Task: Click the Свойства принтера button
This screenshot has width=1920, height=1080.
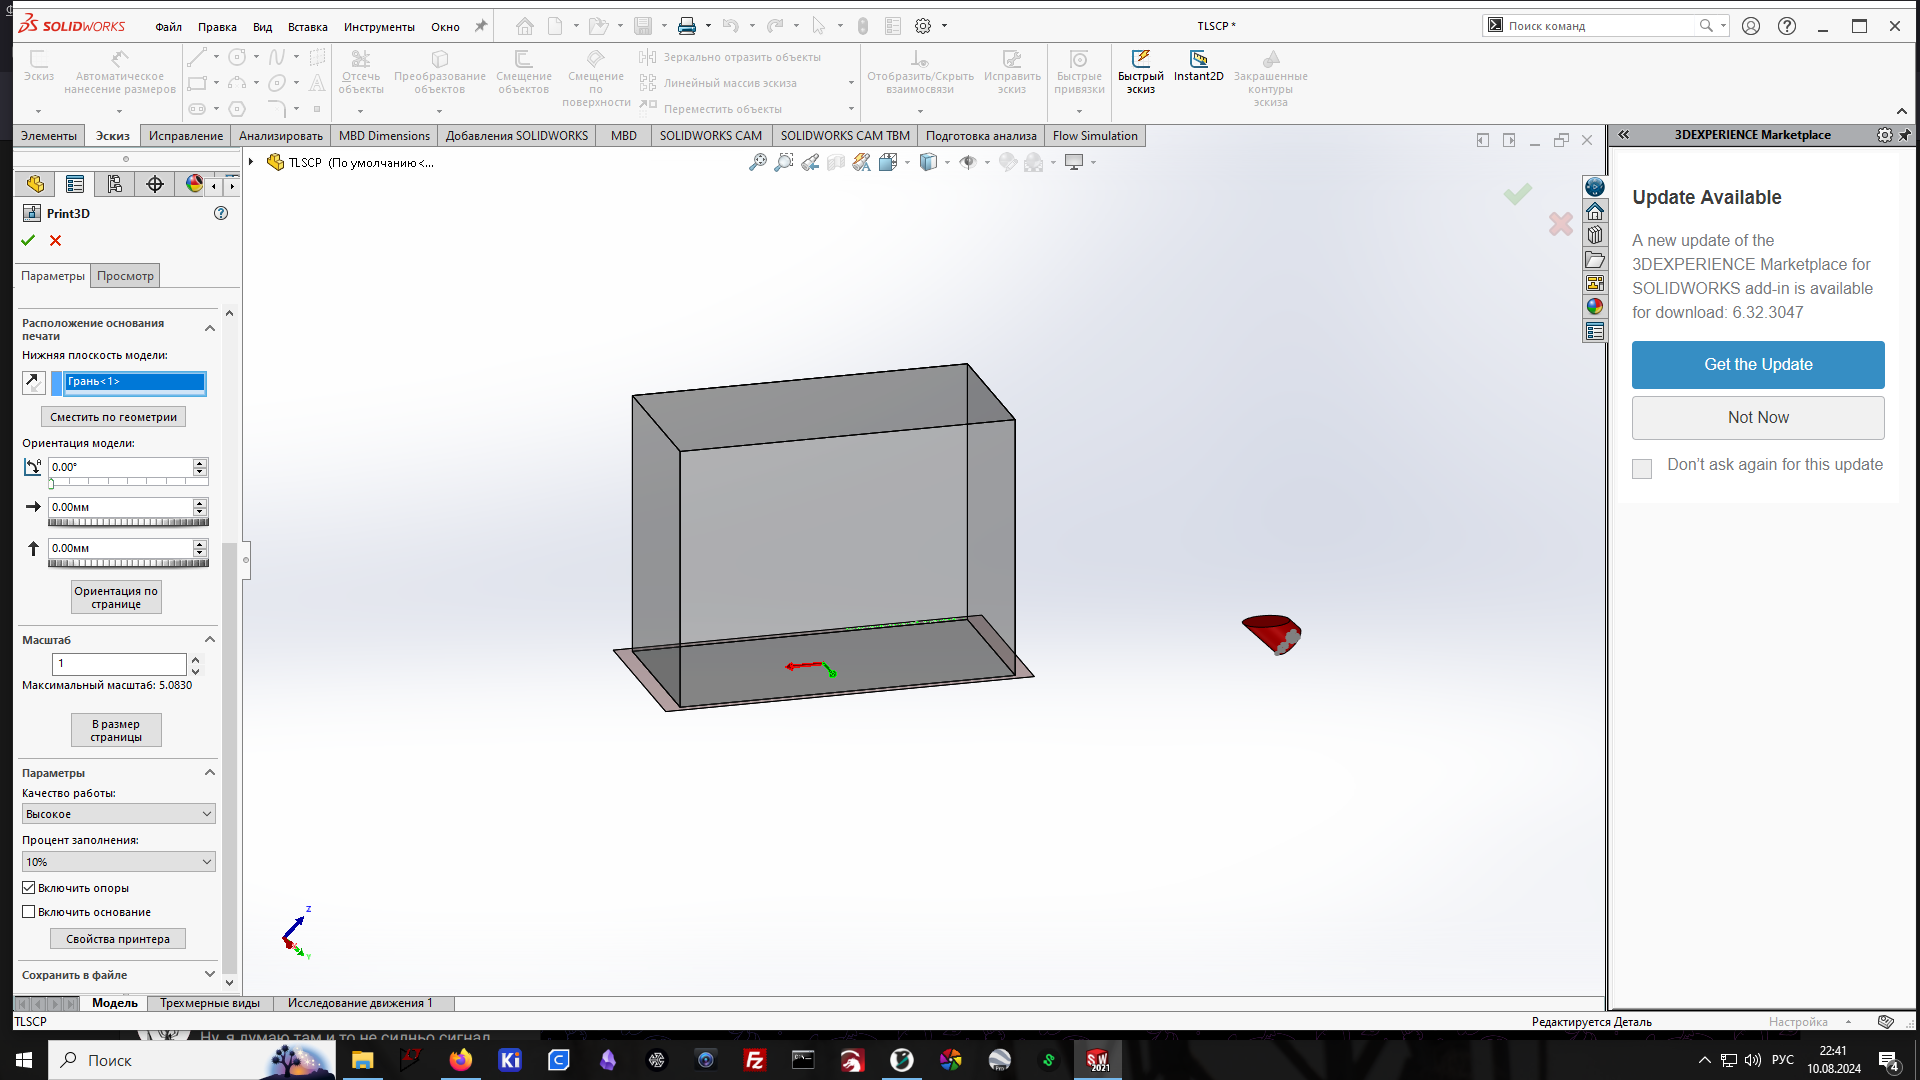Action: 118,939
